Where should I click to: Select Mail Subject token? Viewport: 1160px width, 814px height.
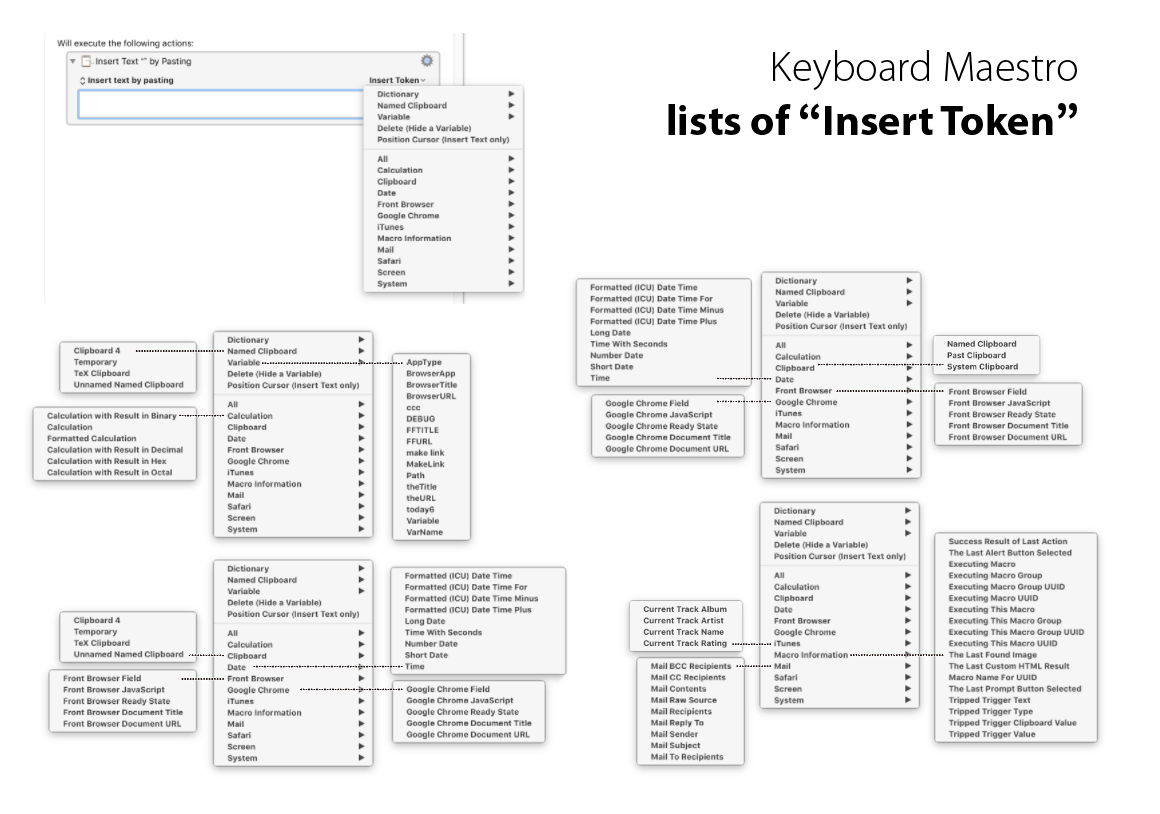675,745
